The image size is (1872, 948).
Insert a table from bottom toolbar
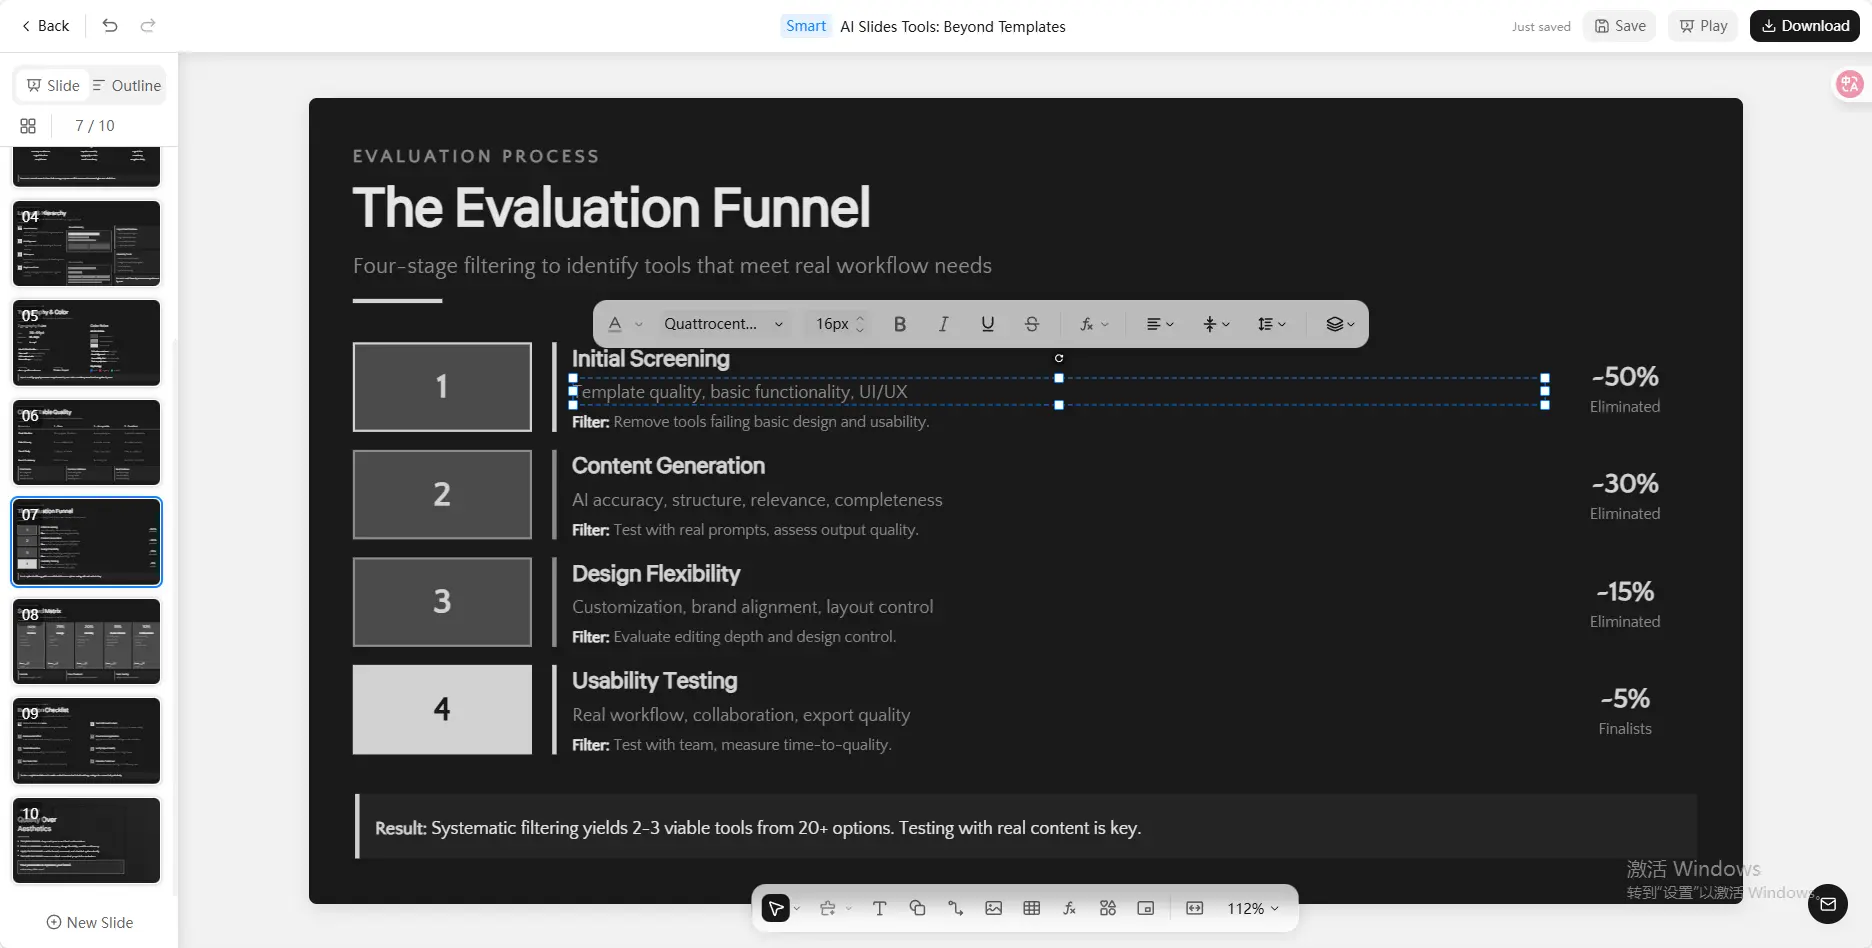click(1031, 908)
